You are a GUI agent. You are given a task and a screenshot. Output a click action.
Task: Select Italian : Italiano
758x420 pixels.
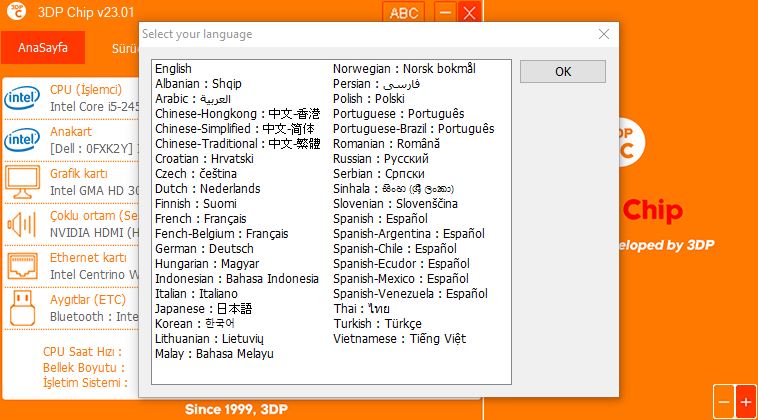[196, 293]
